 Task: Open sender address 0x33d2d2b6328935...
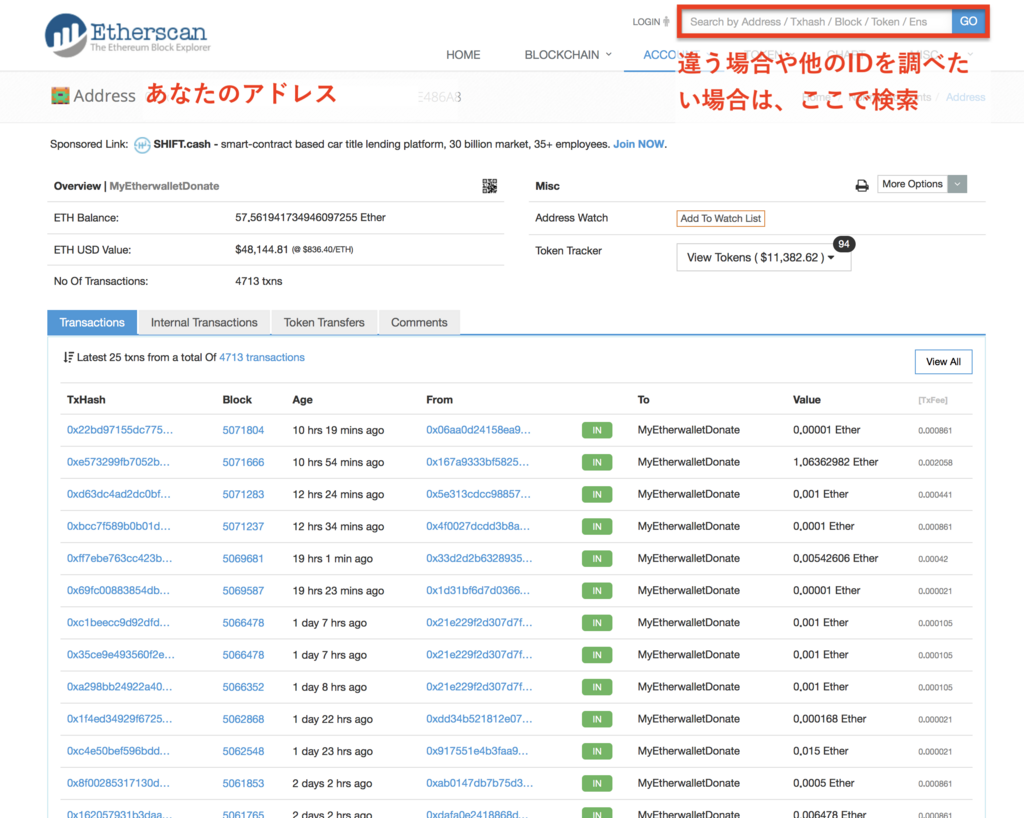(479, 558)
